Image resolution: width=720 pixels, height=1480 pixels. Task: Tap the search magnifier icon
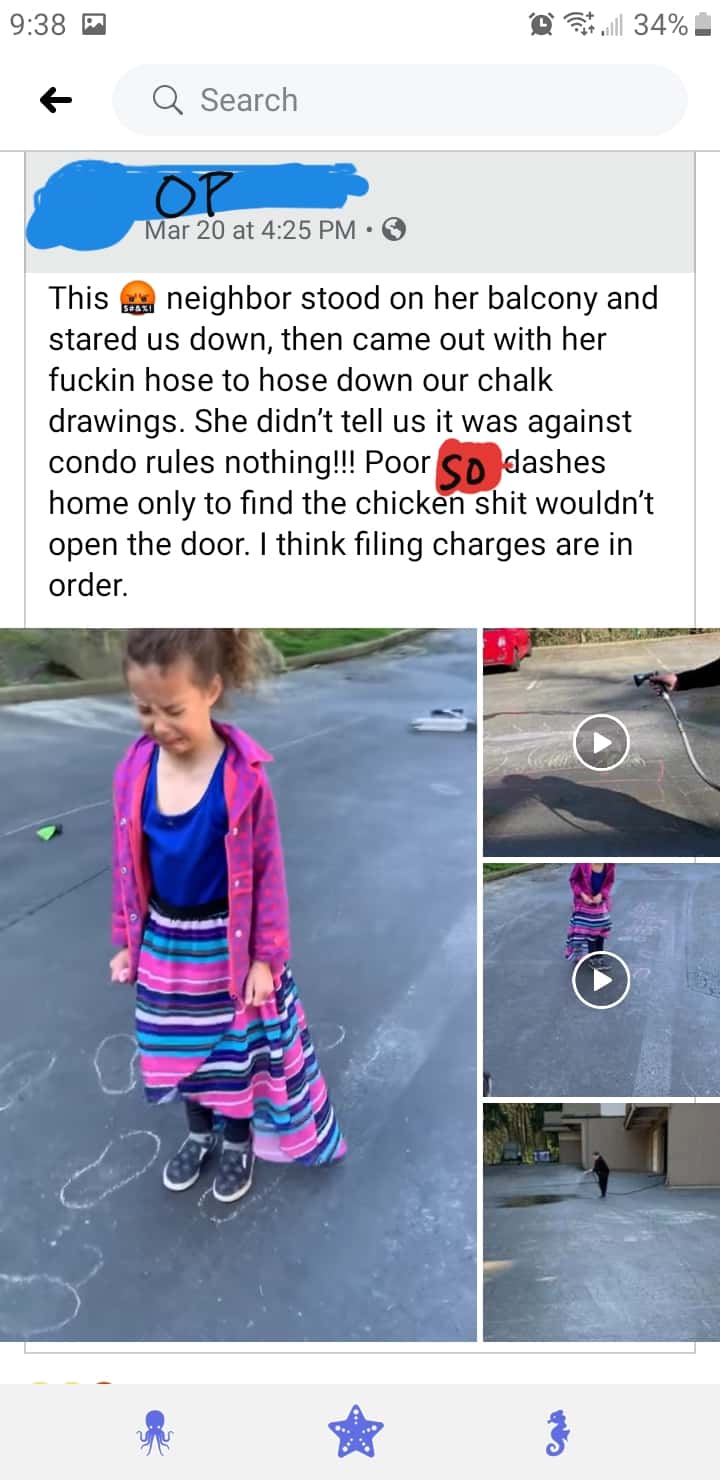click(167, 100)
